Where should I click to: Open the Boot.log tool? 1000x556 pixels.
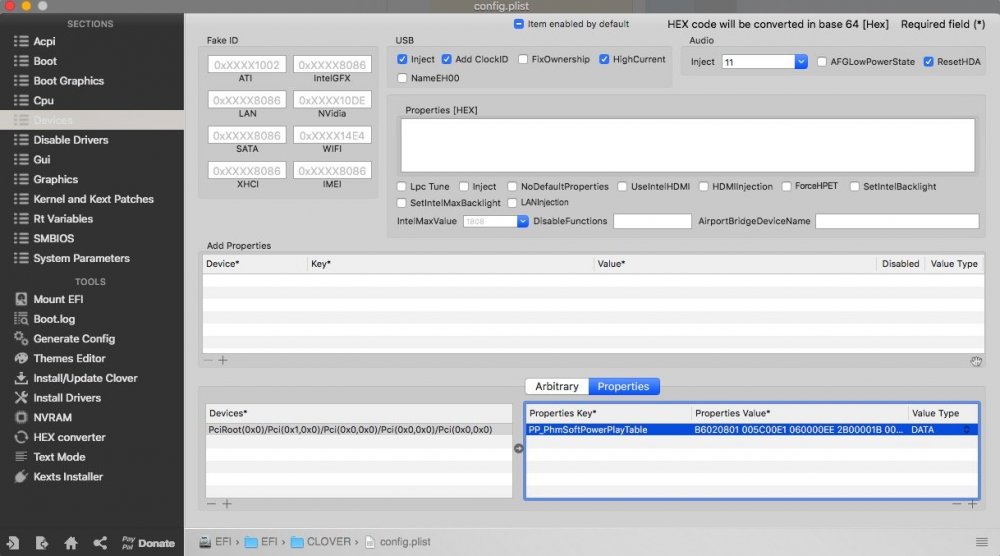54,319
